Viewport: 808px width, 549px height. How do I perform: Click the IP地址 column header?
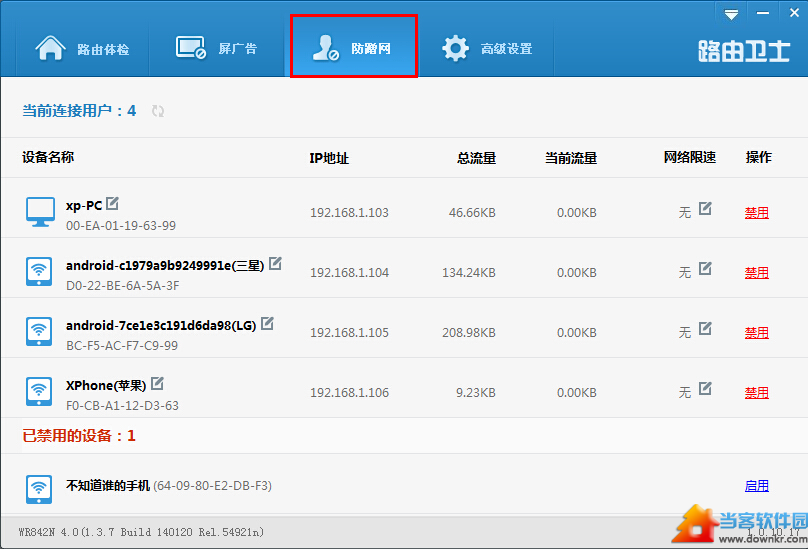[x=329, y=158]
